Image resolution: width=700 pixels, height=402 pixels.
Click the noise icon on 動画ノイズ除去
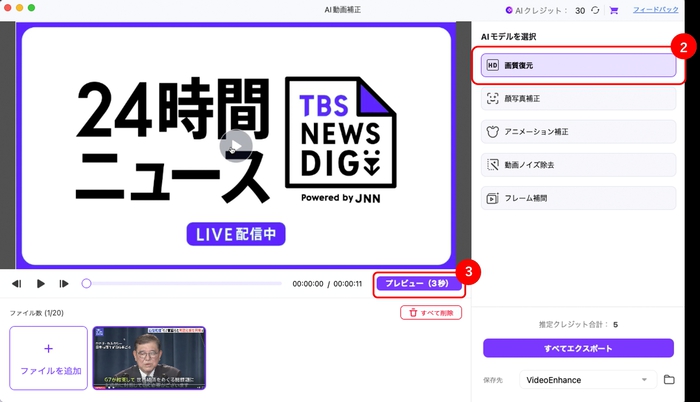coord(492,165)
